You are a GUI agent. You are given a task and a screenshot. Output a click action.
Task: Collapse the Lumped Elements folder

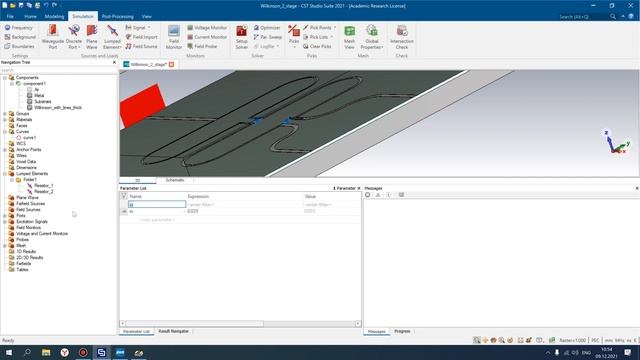click(5, 173)
